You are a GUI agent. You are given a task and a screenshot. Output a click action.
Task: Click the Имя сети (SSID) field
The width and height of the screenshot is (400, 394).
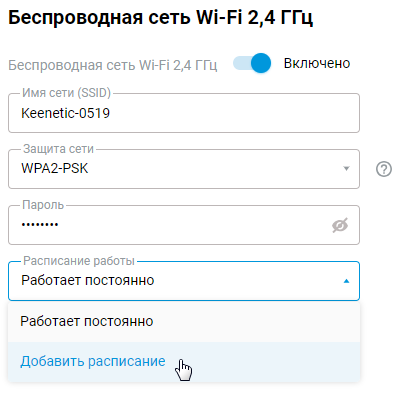(x=184, y=113)
